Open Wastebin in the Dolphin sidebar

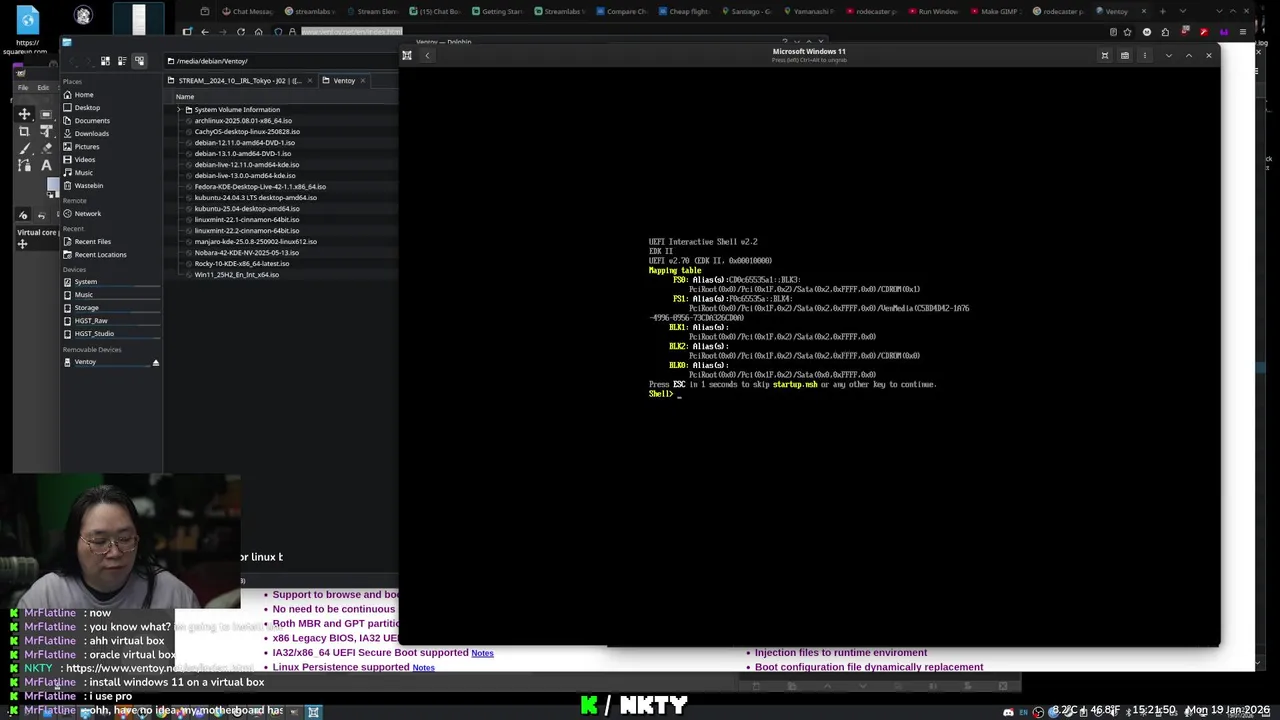88,186
